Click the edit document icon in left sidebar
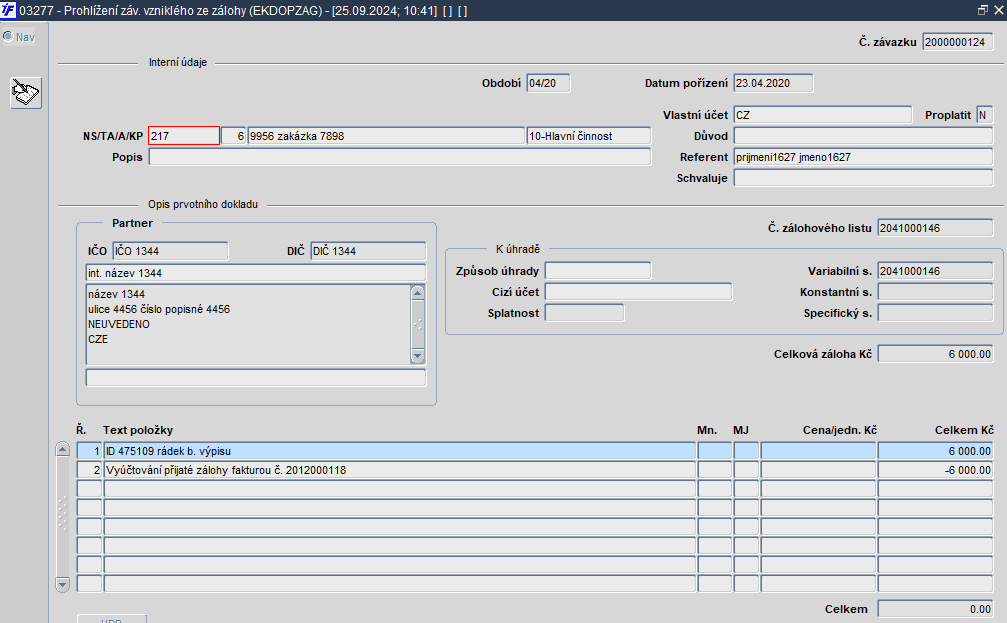 [26, 93]
